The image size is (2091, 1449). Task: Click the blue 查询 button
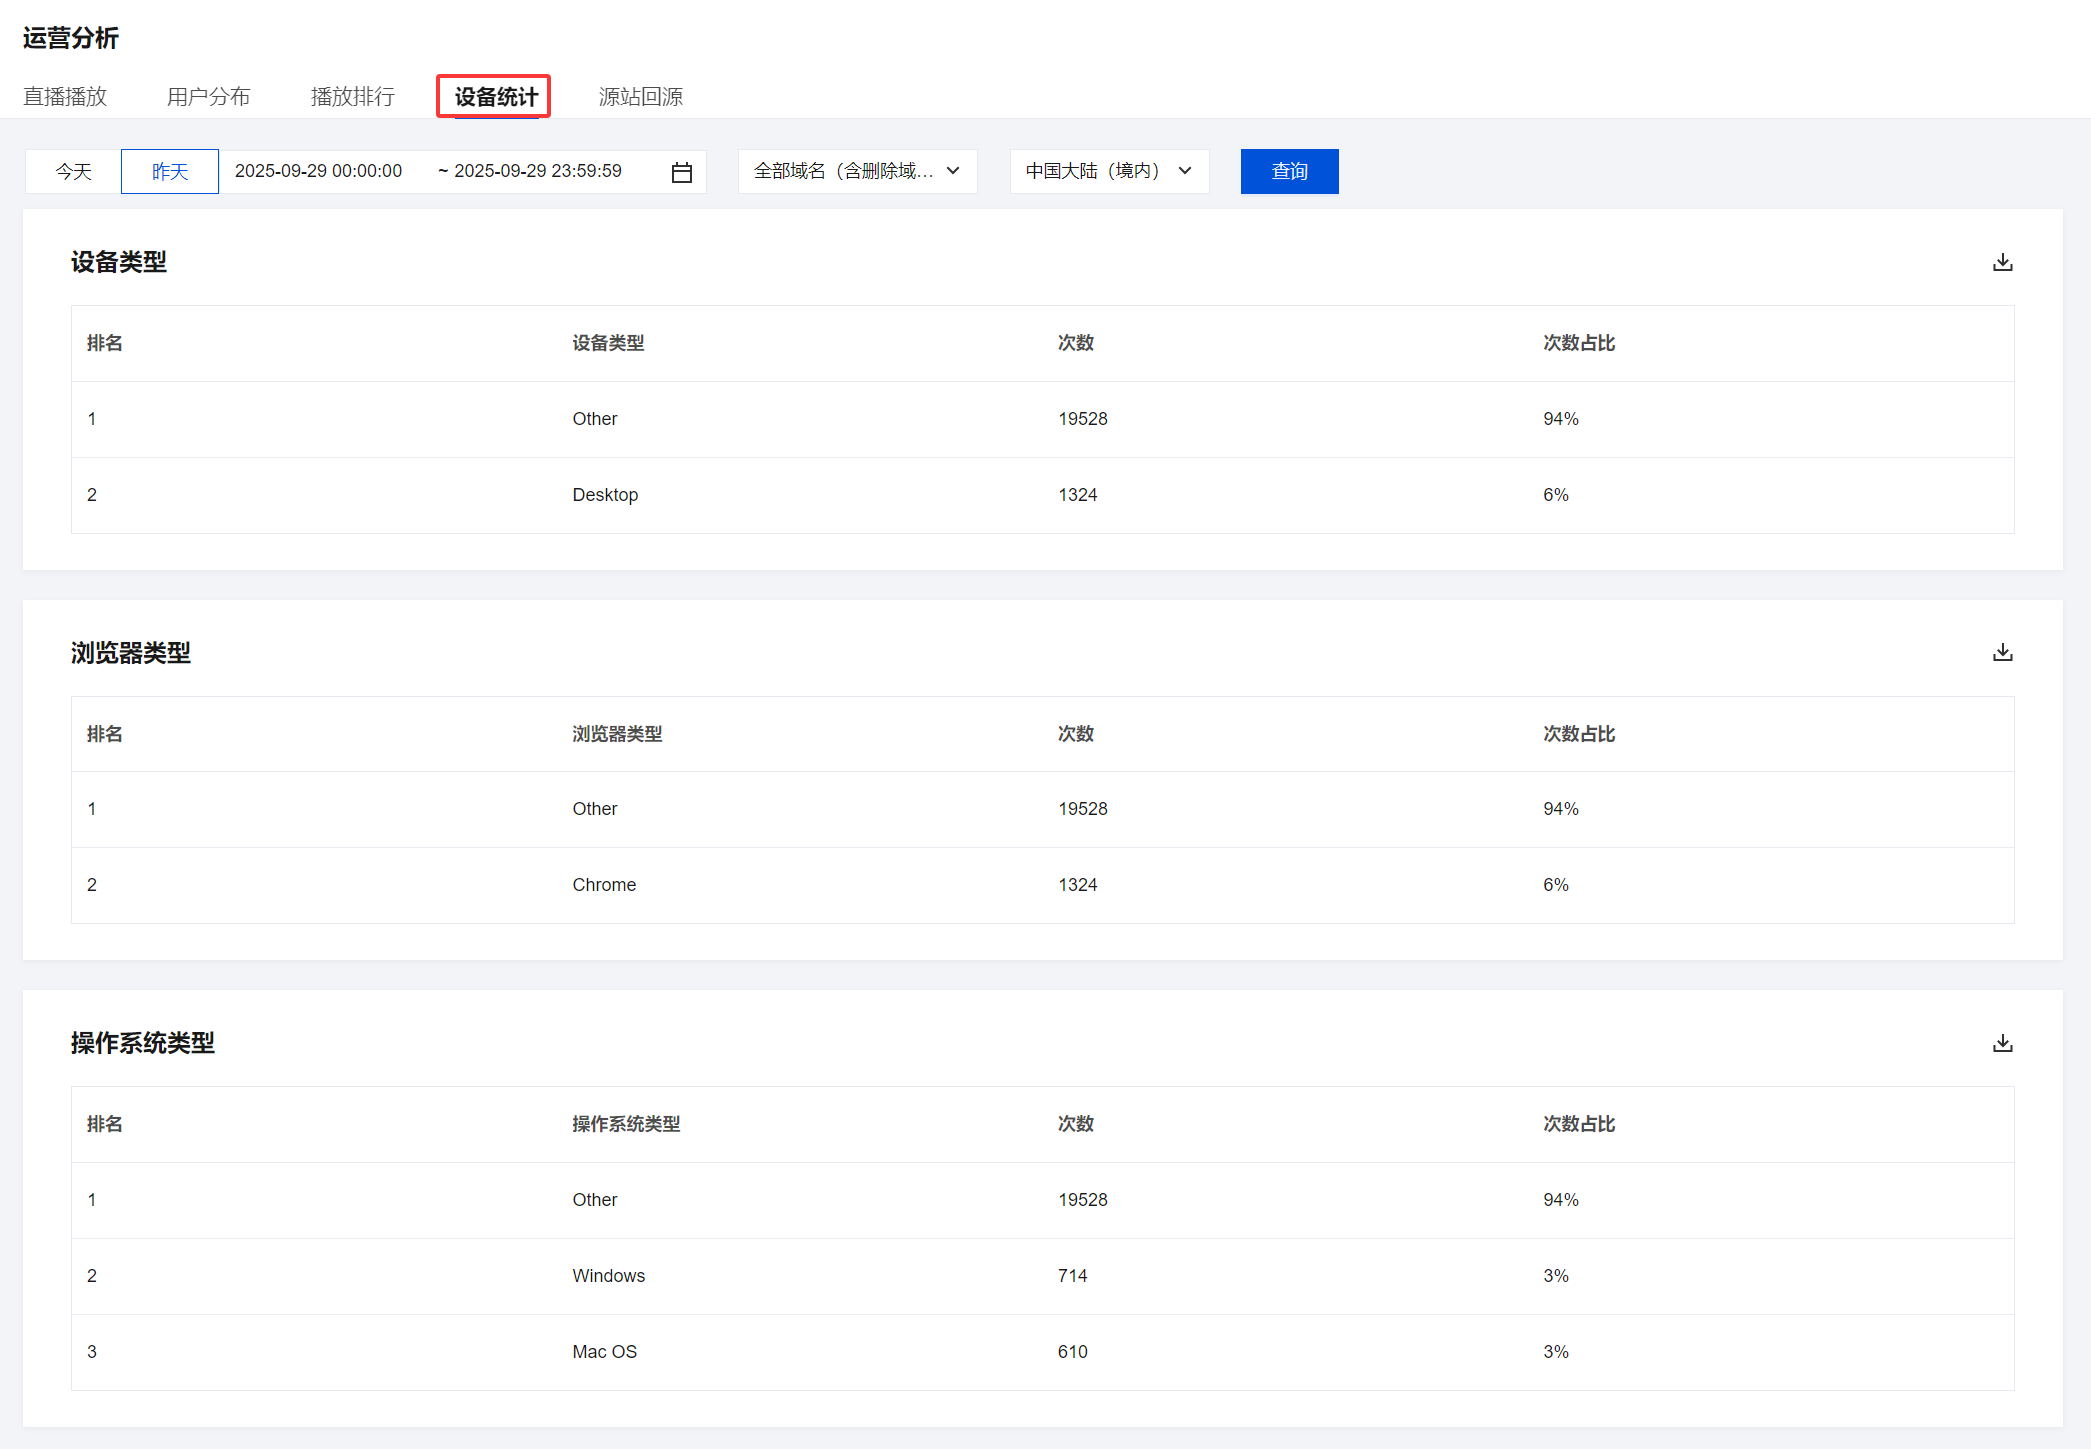pyautogui.click(x=1289, y=172)
